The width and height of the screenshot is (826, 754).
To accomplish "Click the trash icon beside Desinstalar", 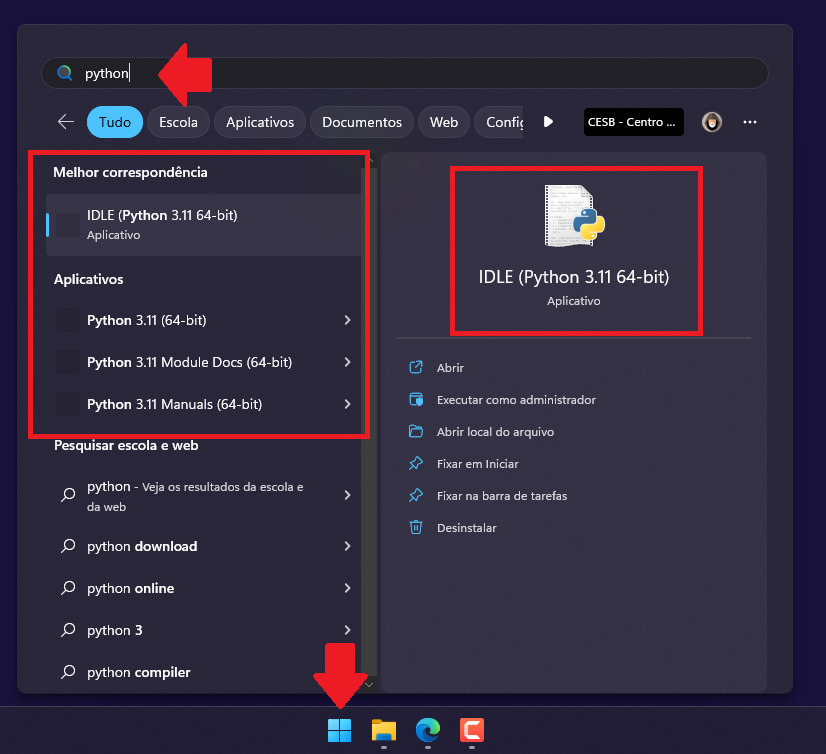I will [x=416, y=527].
